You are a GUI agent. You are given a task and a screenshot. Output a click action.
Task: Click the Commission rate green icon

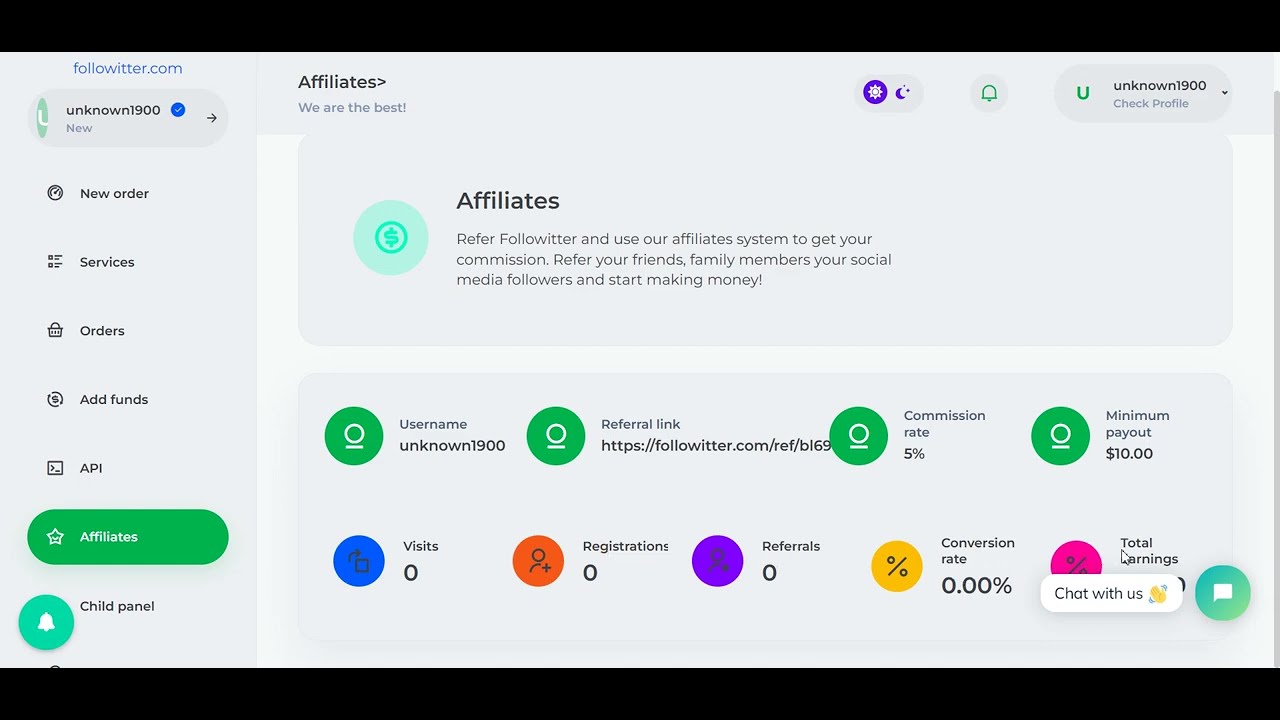(858, 436)
